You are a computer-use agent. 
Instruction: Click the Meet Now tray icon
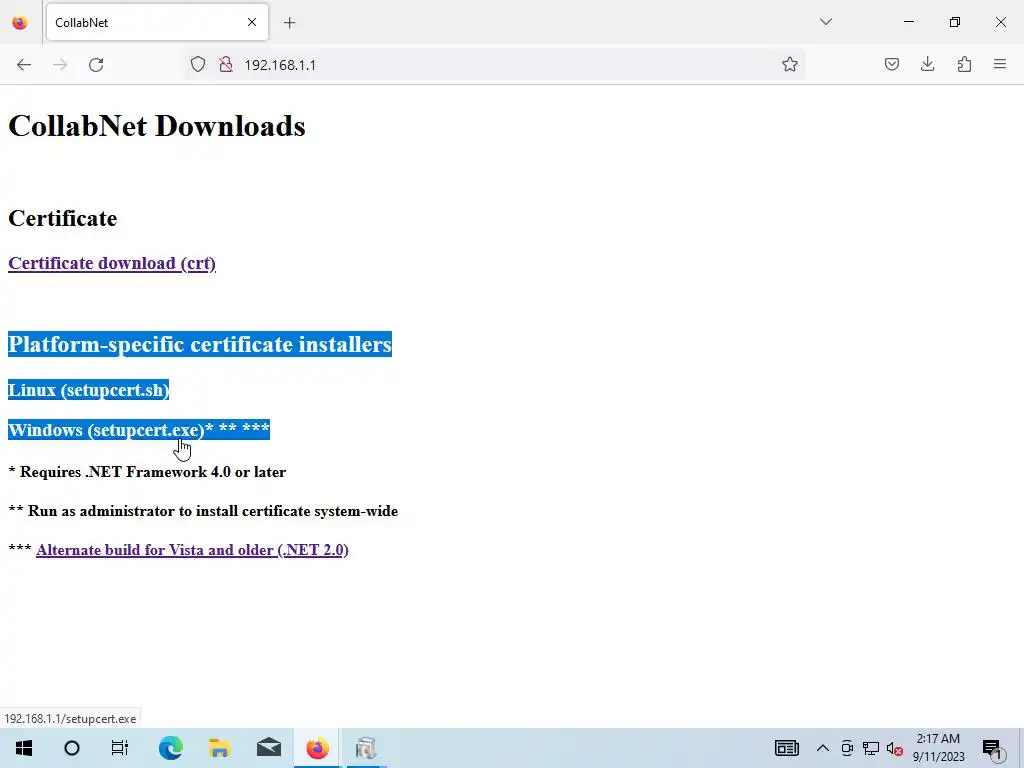coord(847,748)
